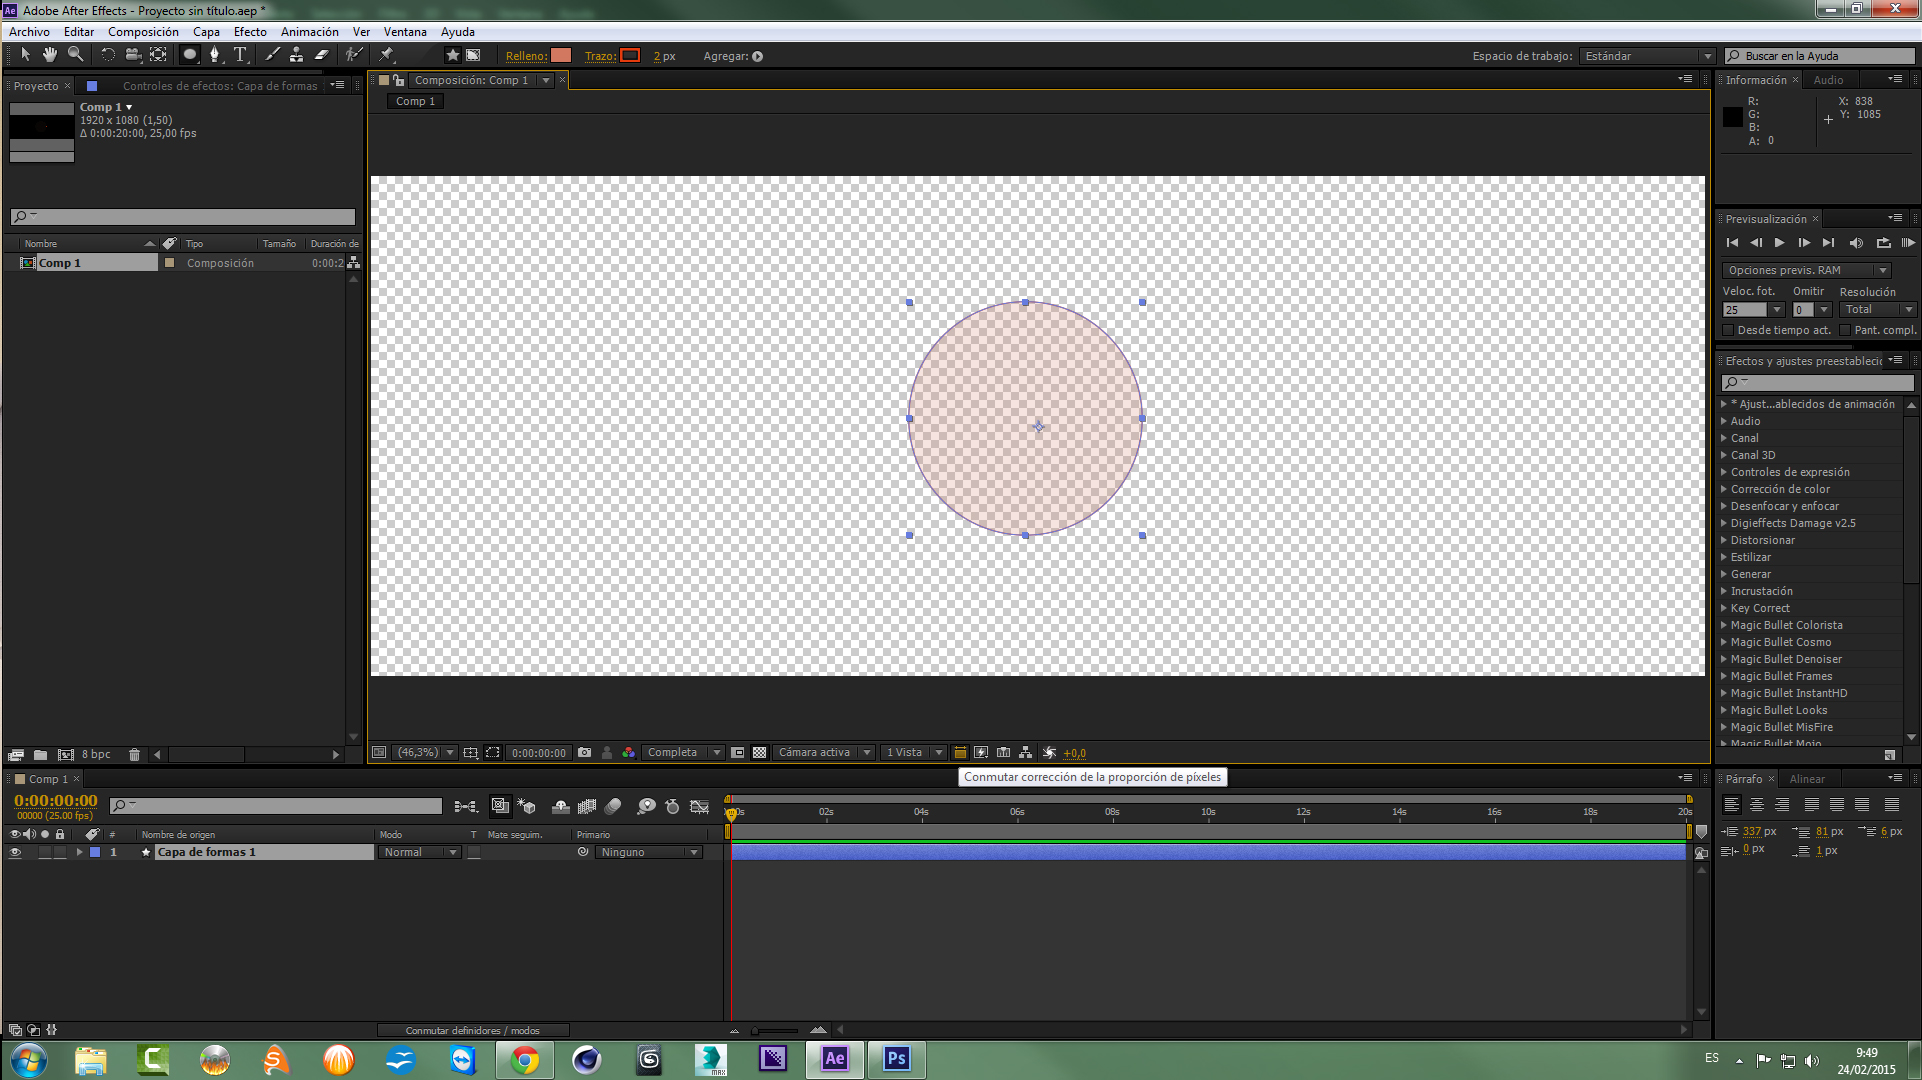Click the Photoshop icon in taskbar

(x=896, y=1058)
